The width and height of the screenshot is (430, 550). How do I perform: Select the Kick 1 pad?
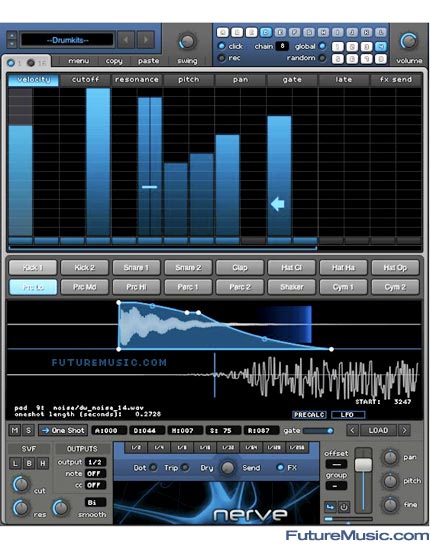point(33,268)
